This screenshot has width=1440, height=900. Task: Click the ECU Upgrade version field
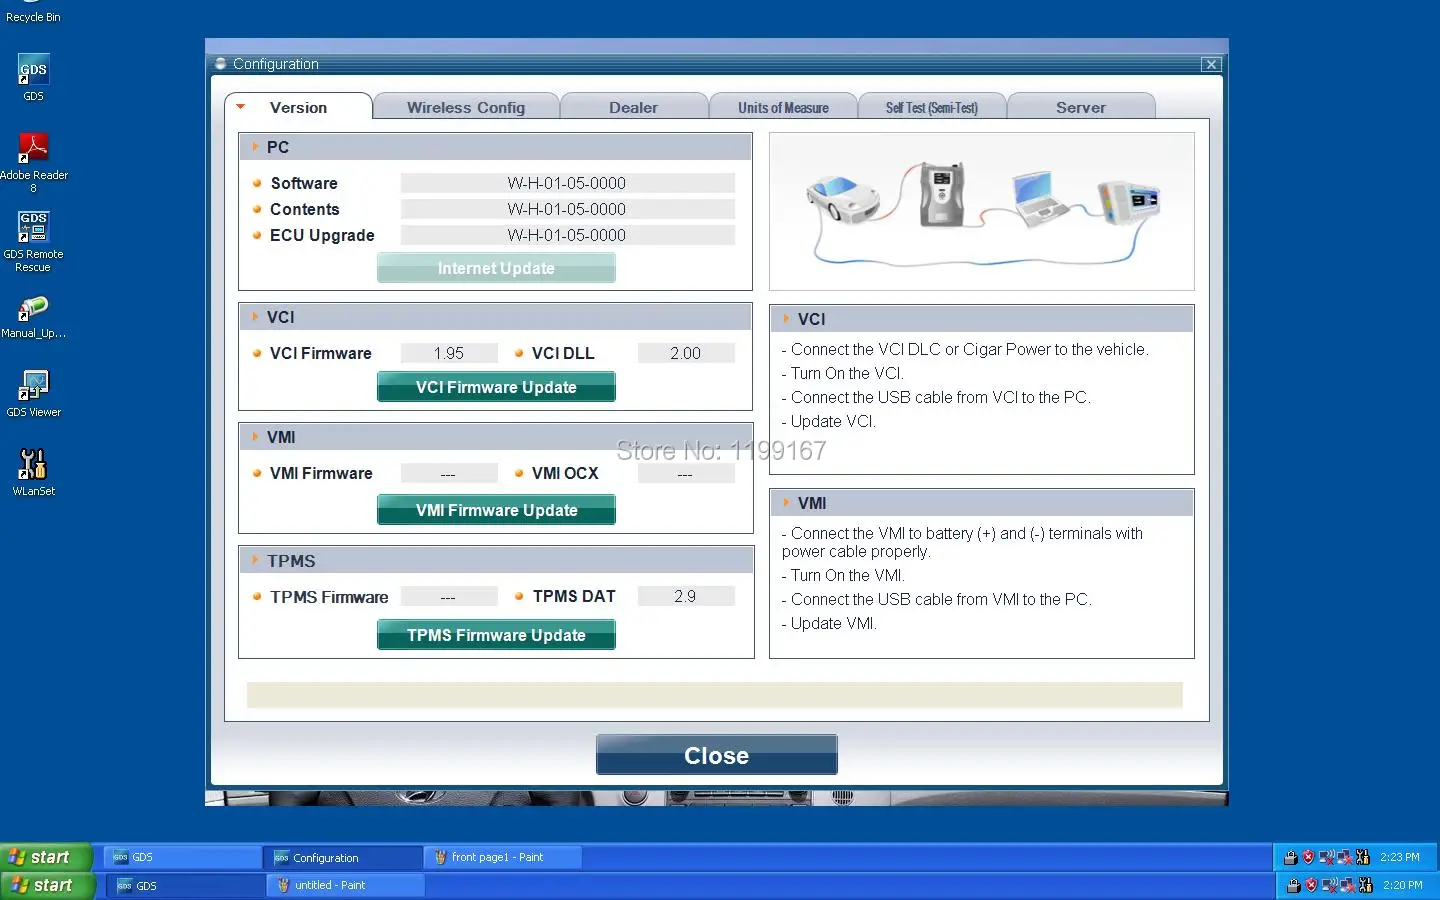567,235
